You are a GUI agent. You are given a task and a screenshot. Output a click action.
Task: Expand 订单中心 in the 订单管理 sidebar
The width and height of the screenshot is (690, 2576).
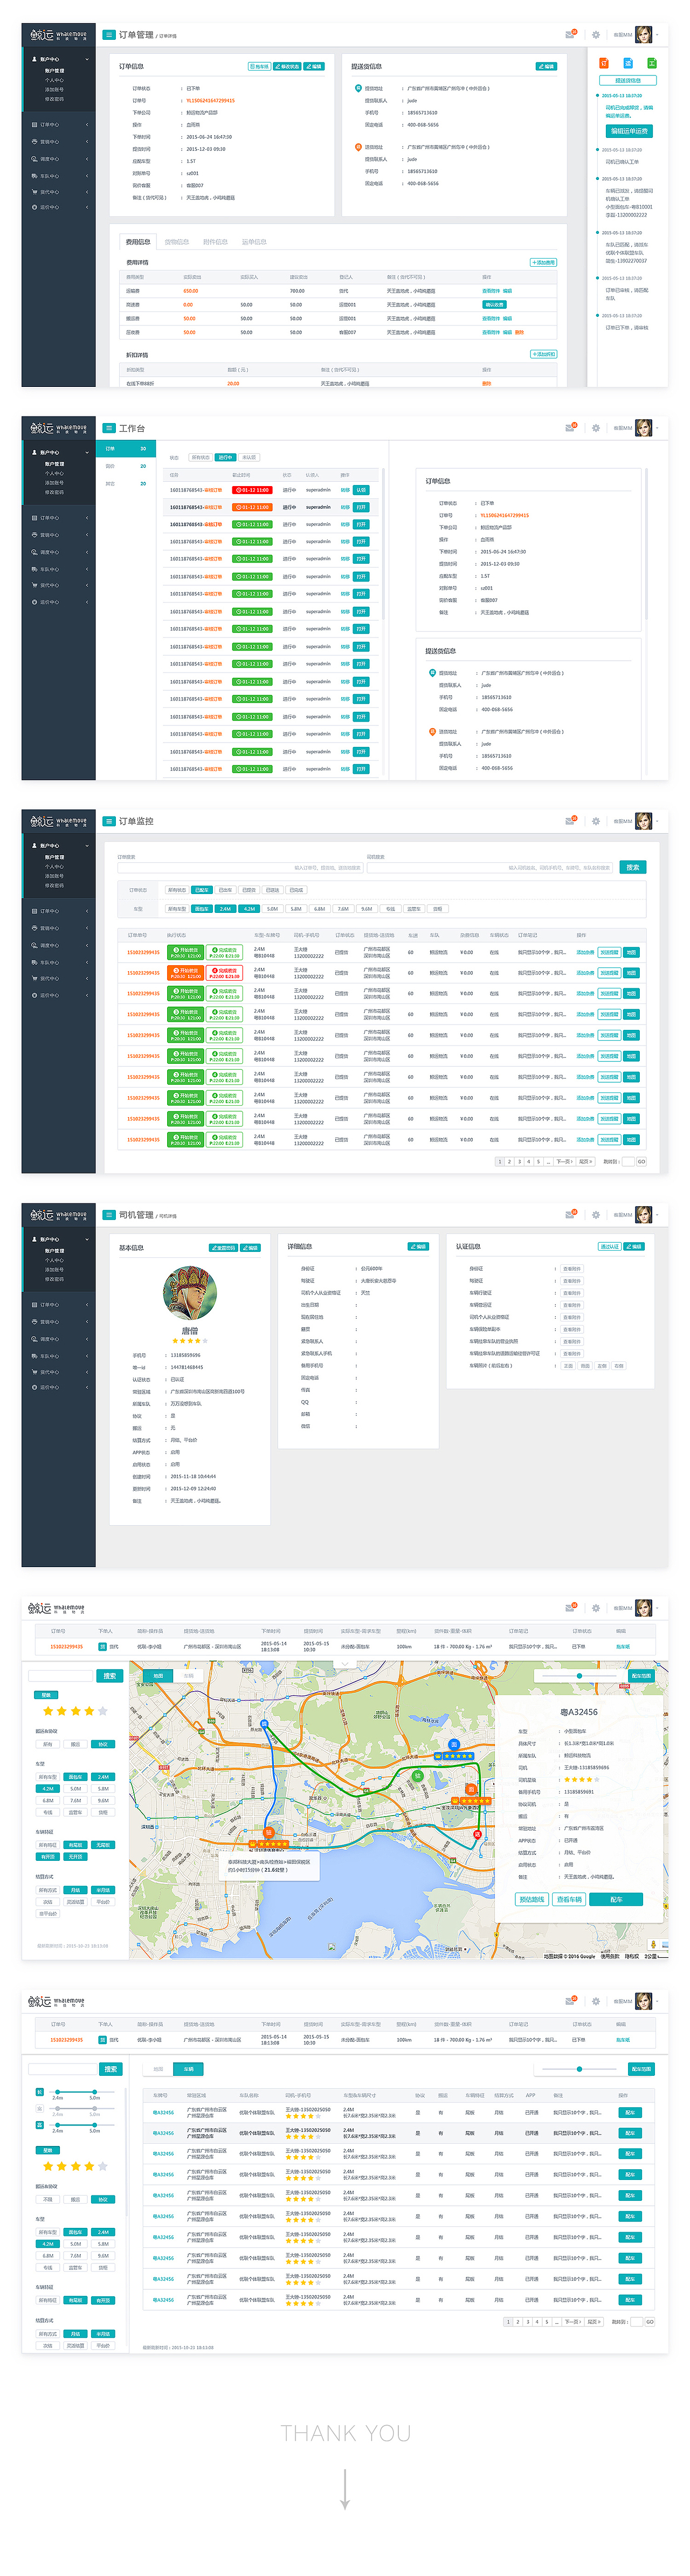pyautogui.click(x=87, y=125)
